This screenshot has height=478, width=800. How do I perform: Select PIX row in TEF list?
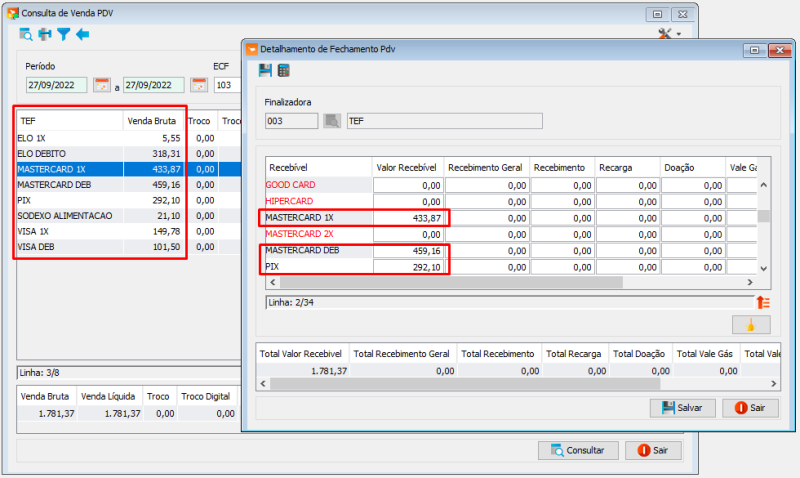tap(129, 200)
